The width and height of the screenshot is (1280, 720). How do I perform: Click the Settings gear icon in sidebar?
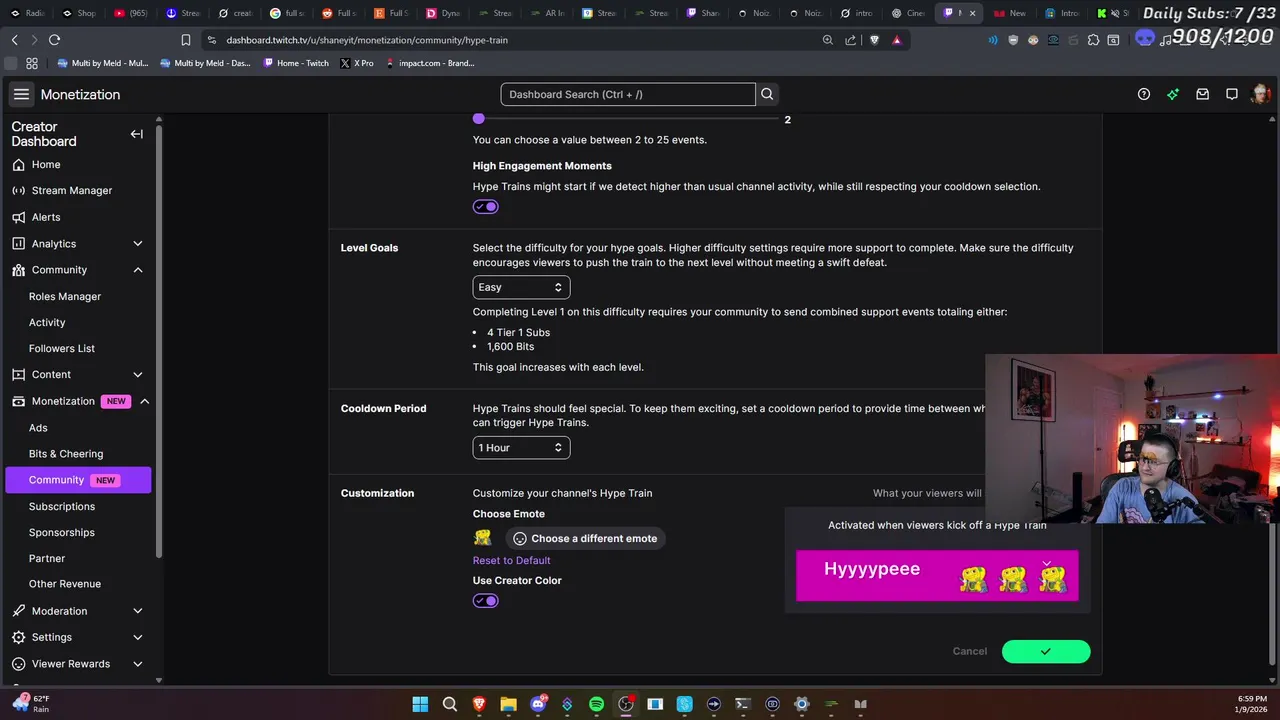click(x=18, y=637)
